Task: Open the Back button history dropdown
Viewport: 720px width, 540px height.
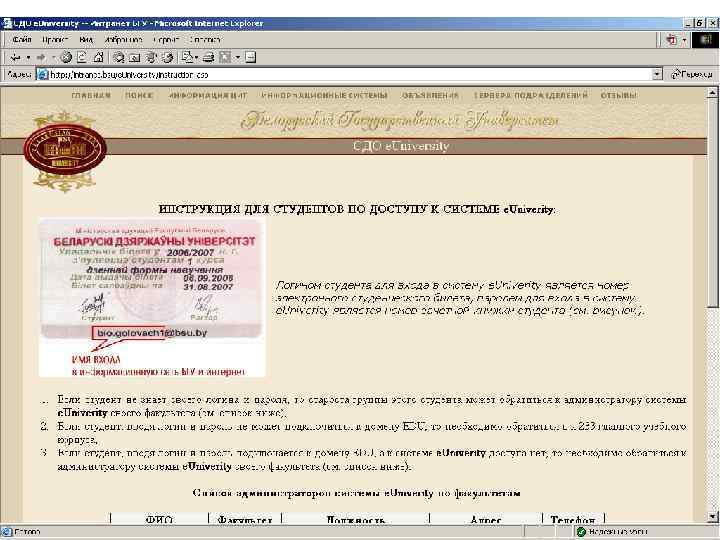Action: (28, 57)
